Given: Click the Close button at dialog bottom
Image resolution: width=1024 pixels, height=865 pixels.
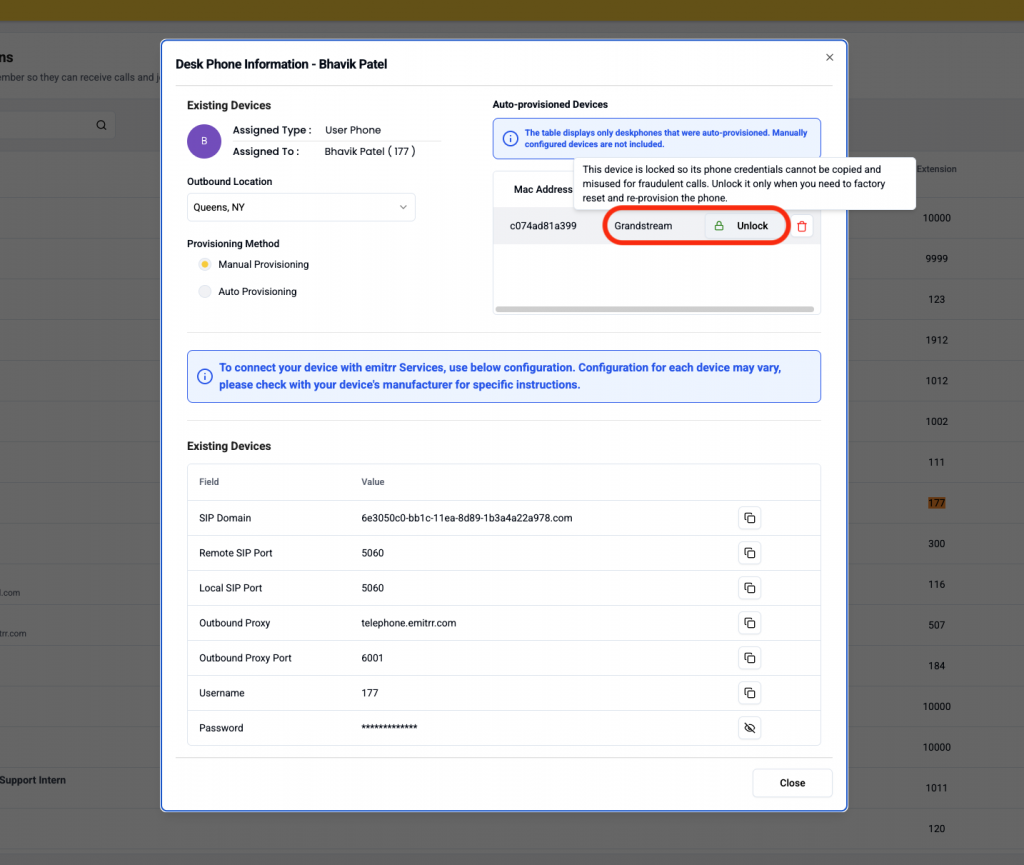Looking at the screenshot, I should (792, 783).
